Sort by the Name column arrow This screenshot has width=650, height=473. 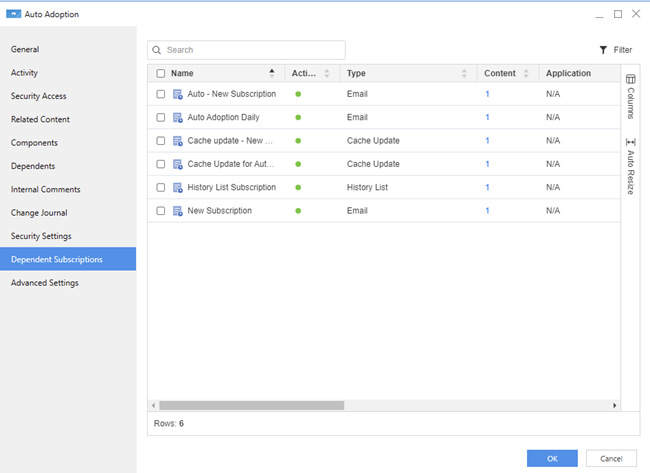point(271,73)
